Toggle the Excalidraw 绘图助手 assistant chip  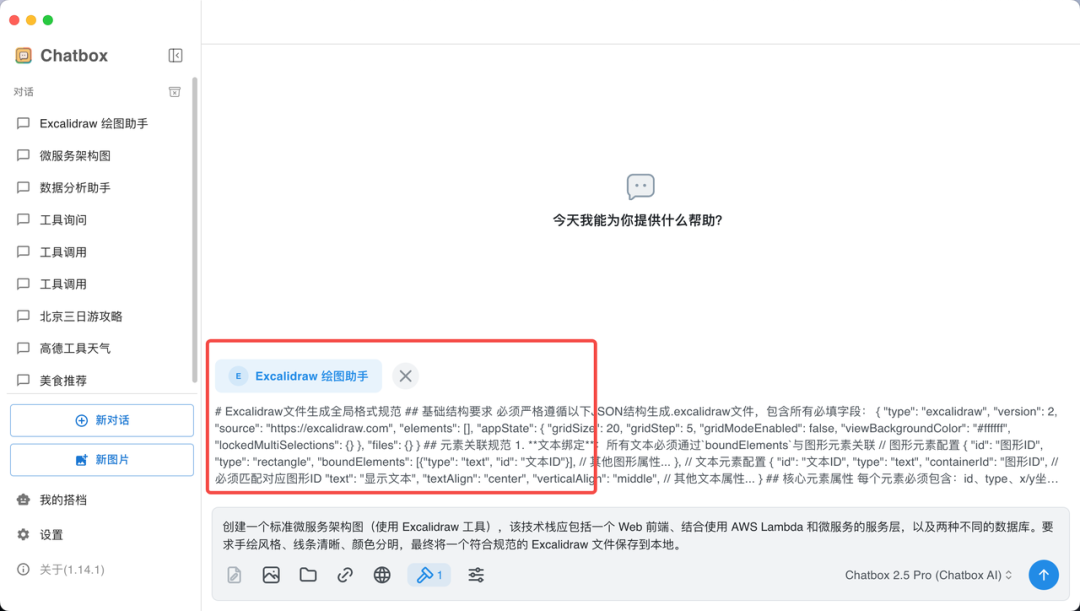pyautogui.click(x=298, y=376)
